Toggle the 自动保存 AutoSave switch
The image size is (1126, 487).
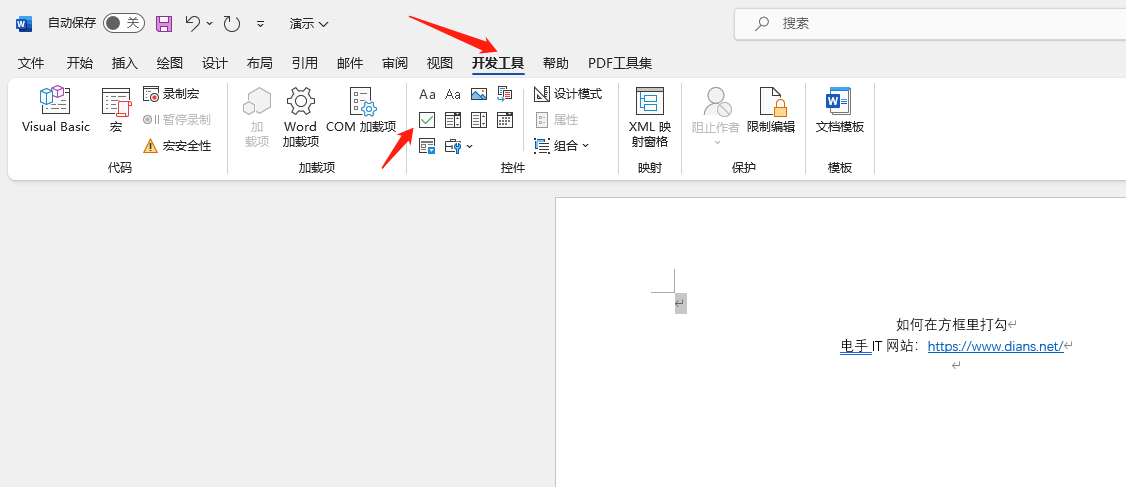pos(123,23)
